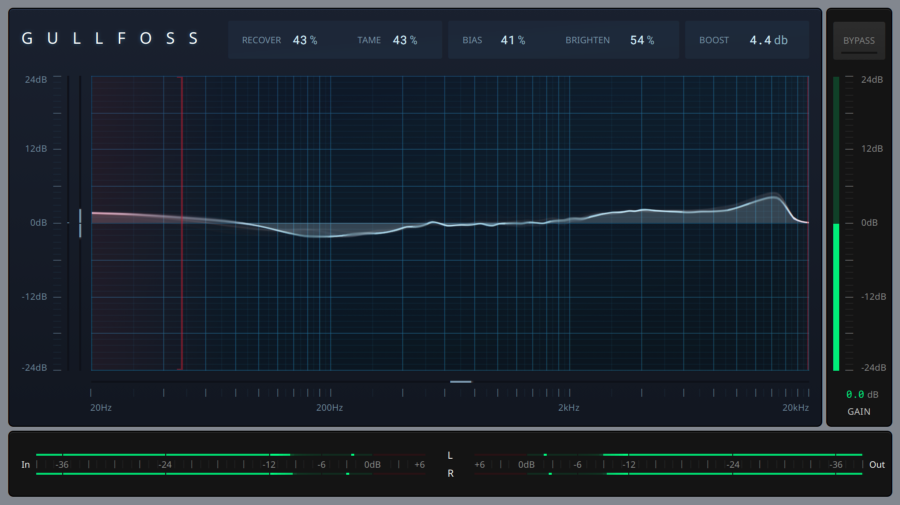Click the Bias 41 % value
Screen dimensions: 900x505
point(513,40)
